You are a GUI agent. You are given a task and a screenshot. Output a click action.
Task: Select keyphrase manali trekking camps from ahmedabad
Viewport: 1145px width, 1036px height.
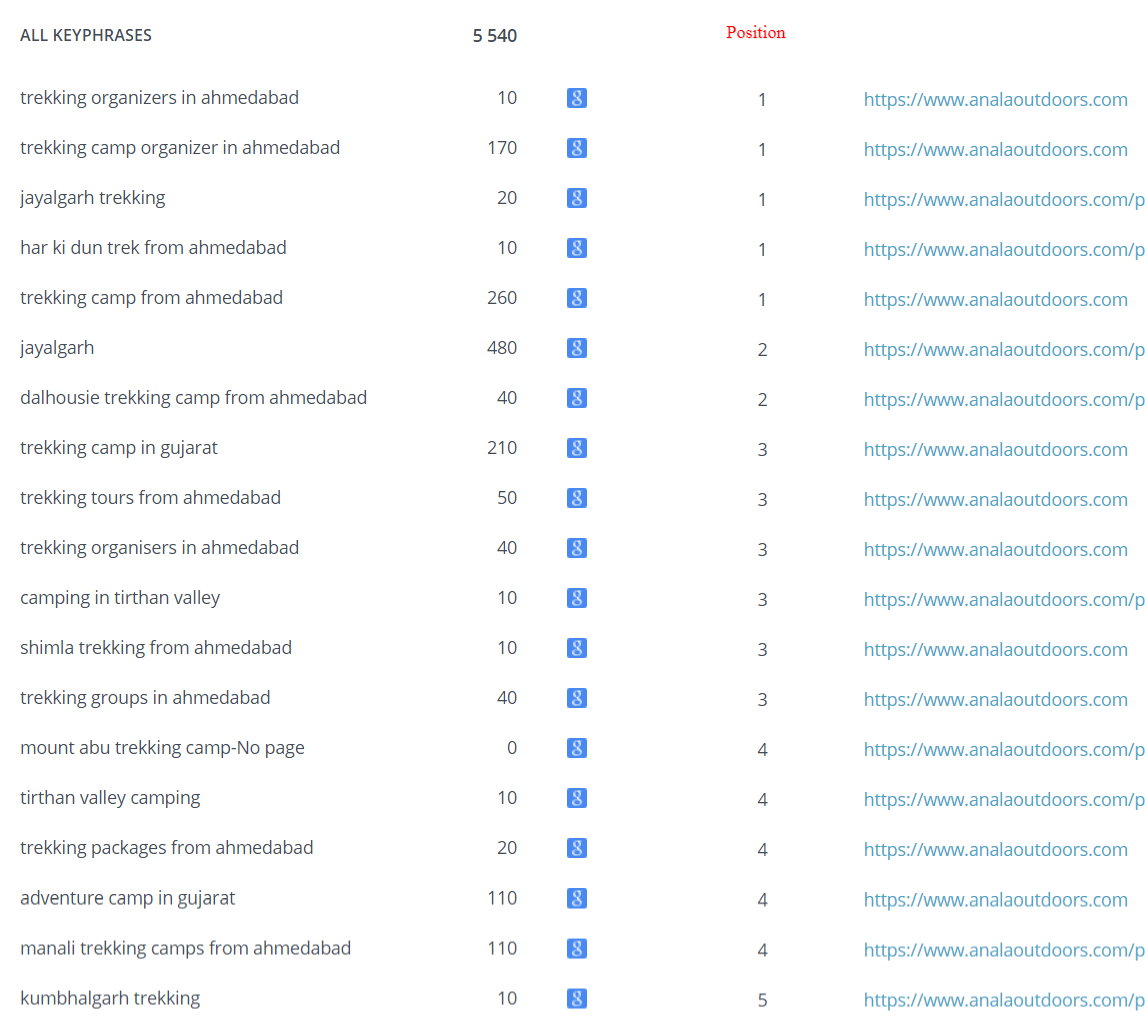point(185,948)
